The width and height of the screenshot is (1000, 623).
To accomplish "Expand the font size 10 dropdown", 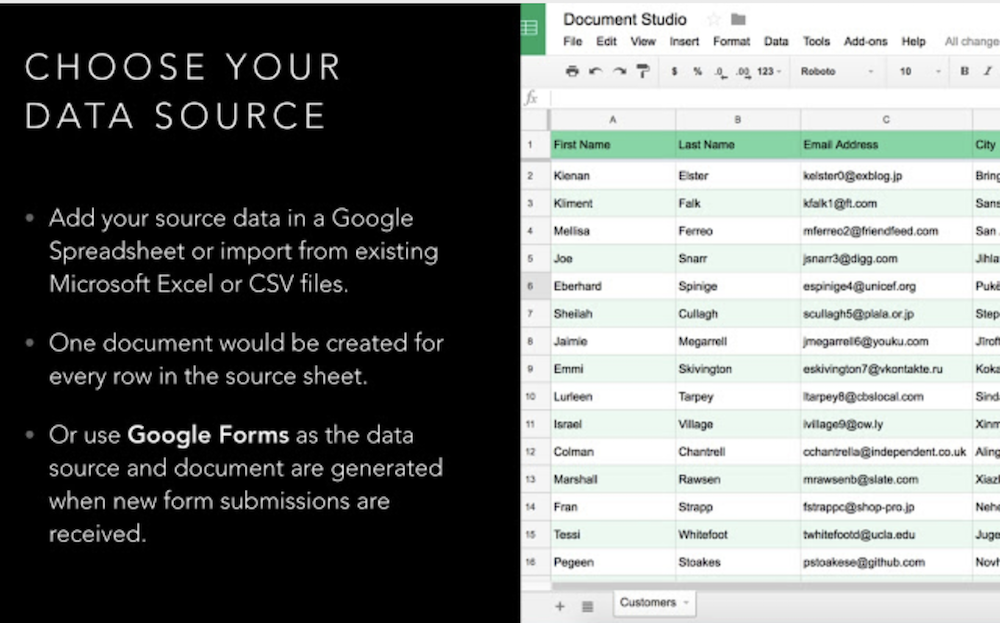I will pyautogui.click(x=920, y=72).
